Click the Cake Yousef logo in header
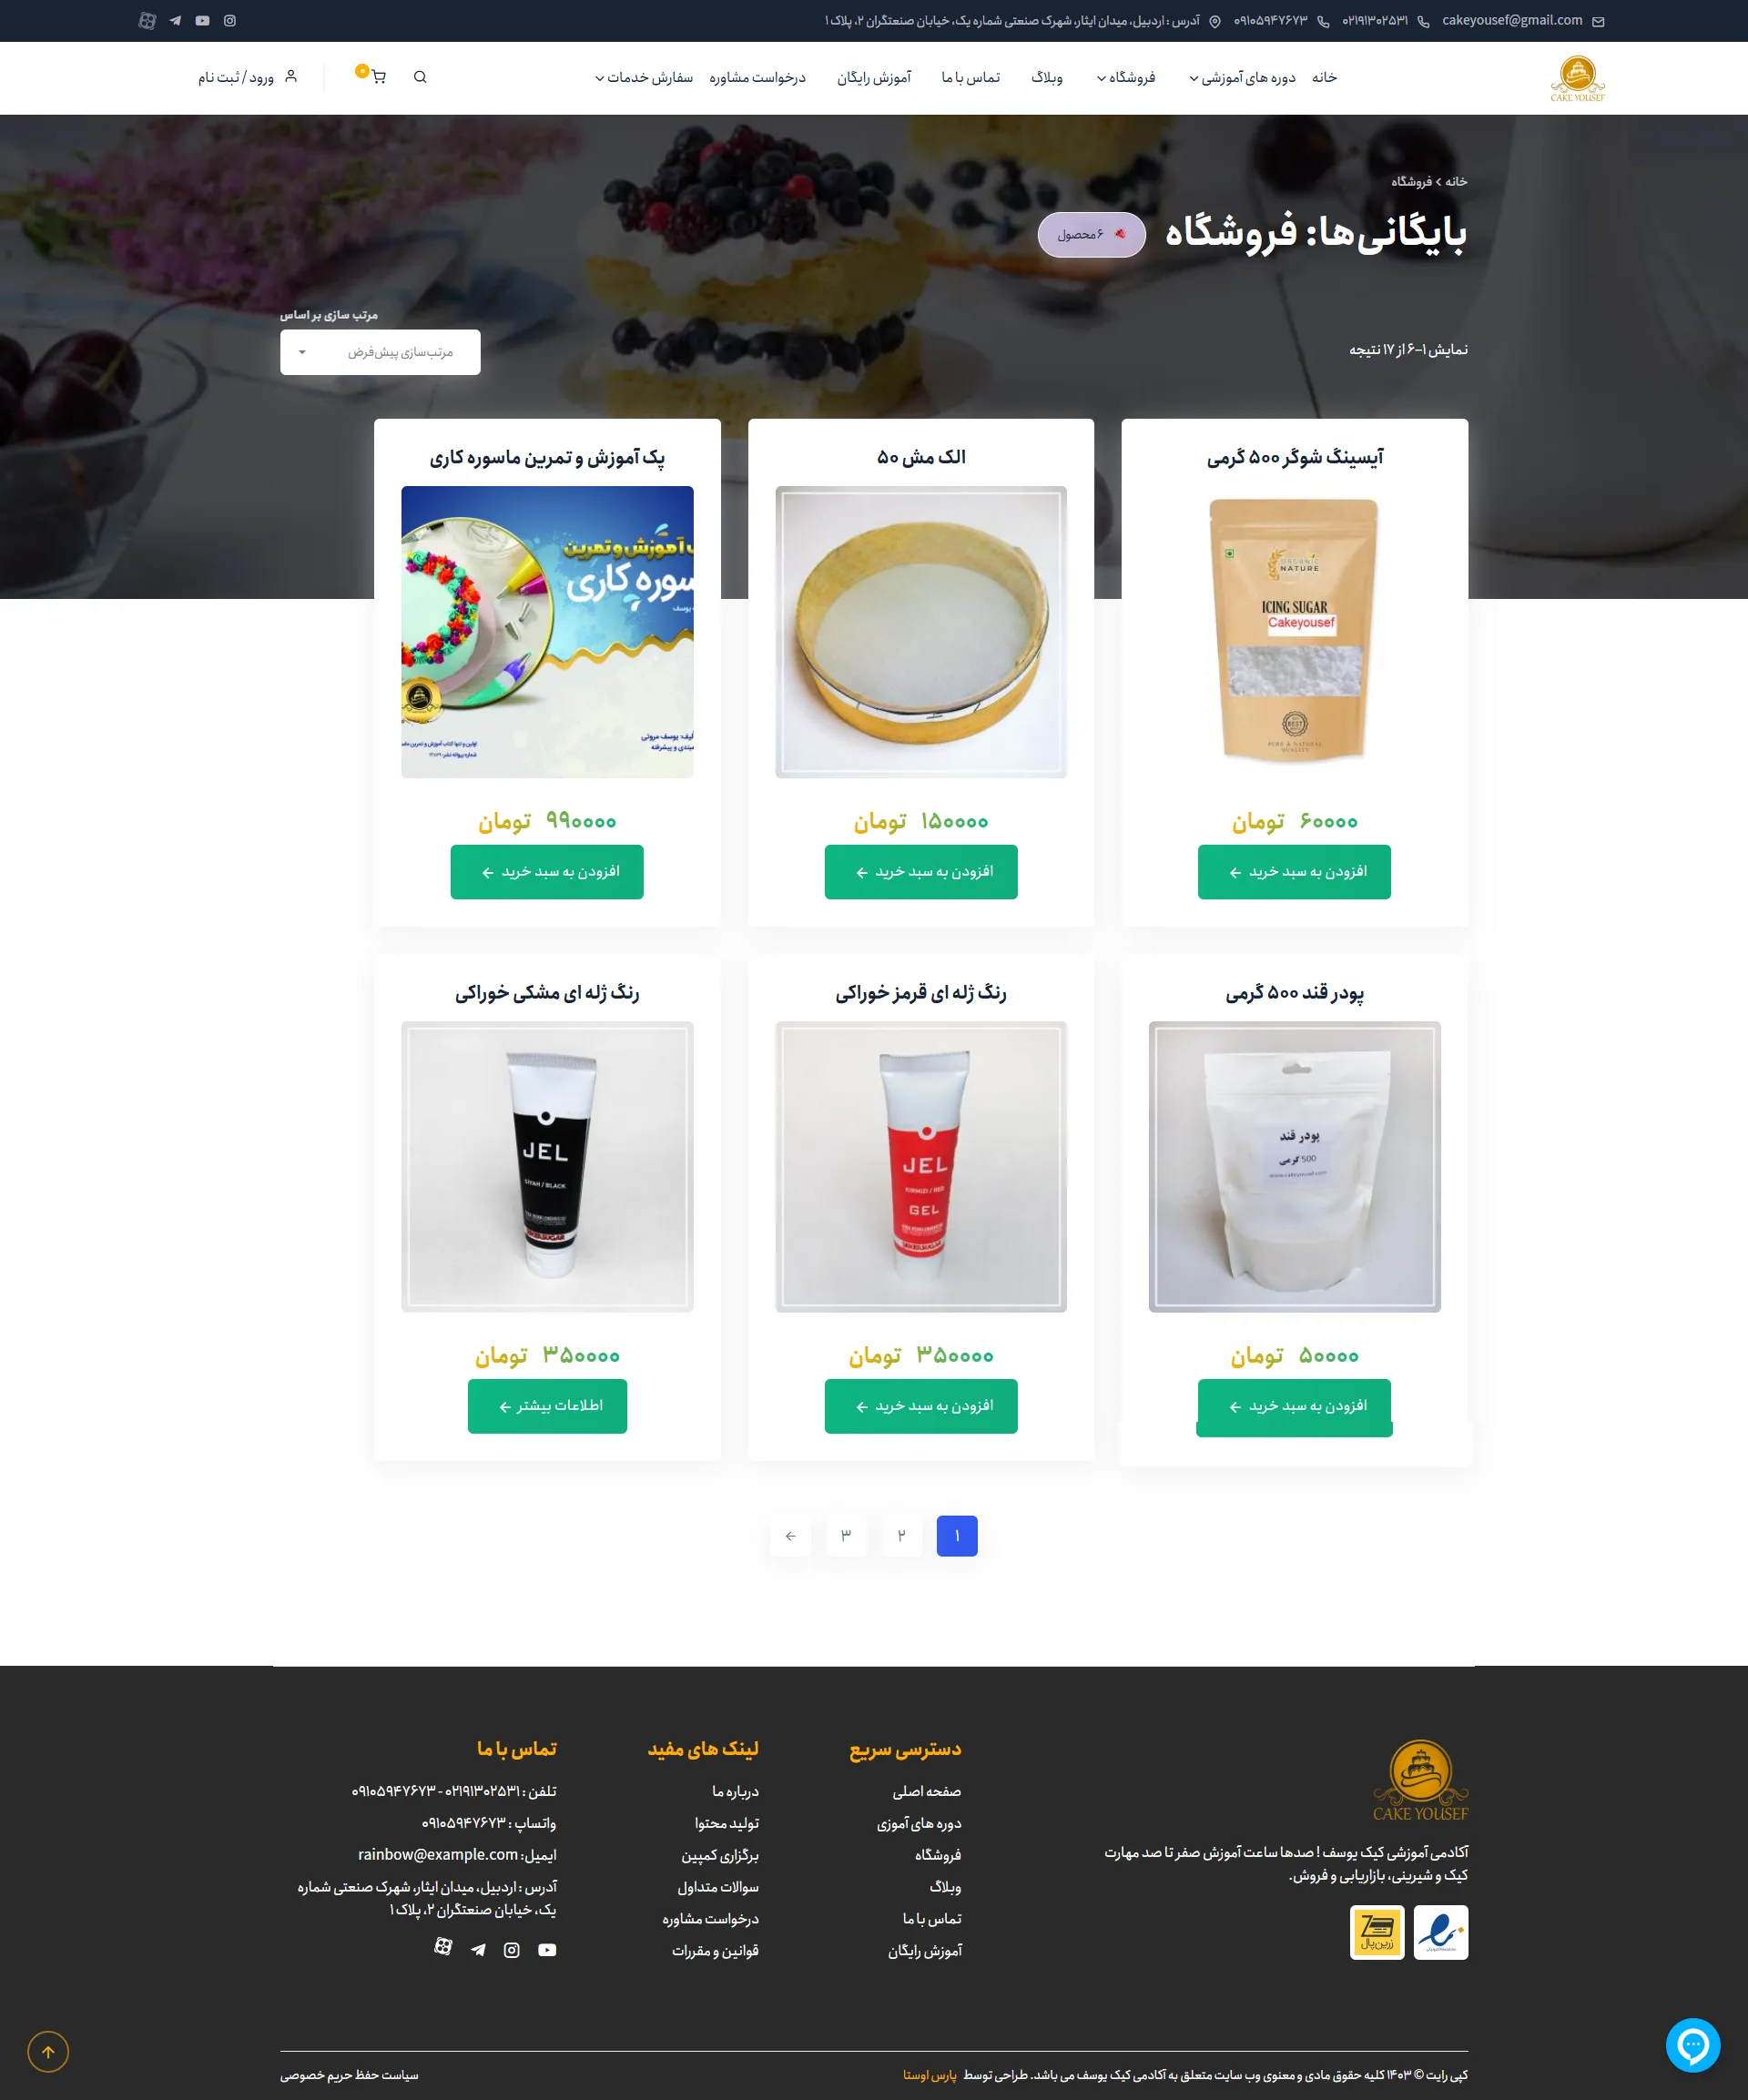Screen dimensions: 1748x2100 tap(1577, 78)
